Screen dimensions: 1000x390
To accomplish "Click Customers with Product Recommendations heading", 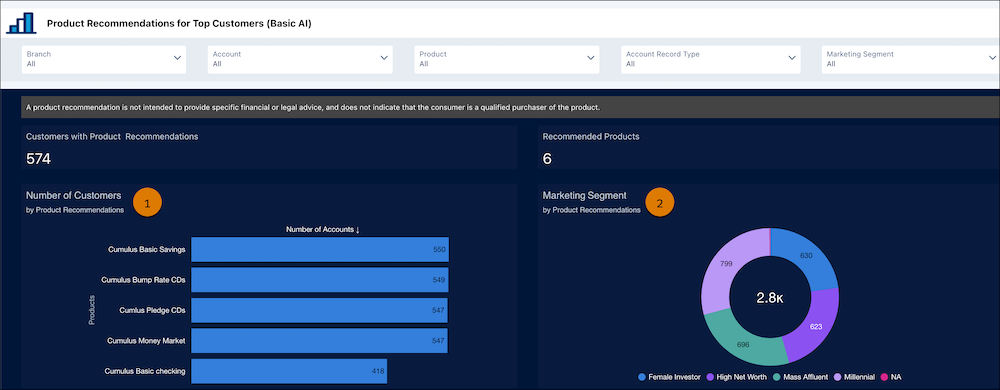I will 112,136.
